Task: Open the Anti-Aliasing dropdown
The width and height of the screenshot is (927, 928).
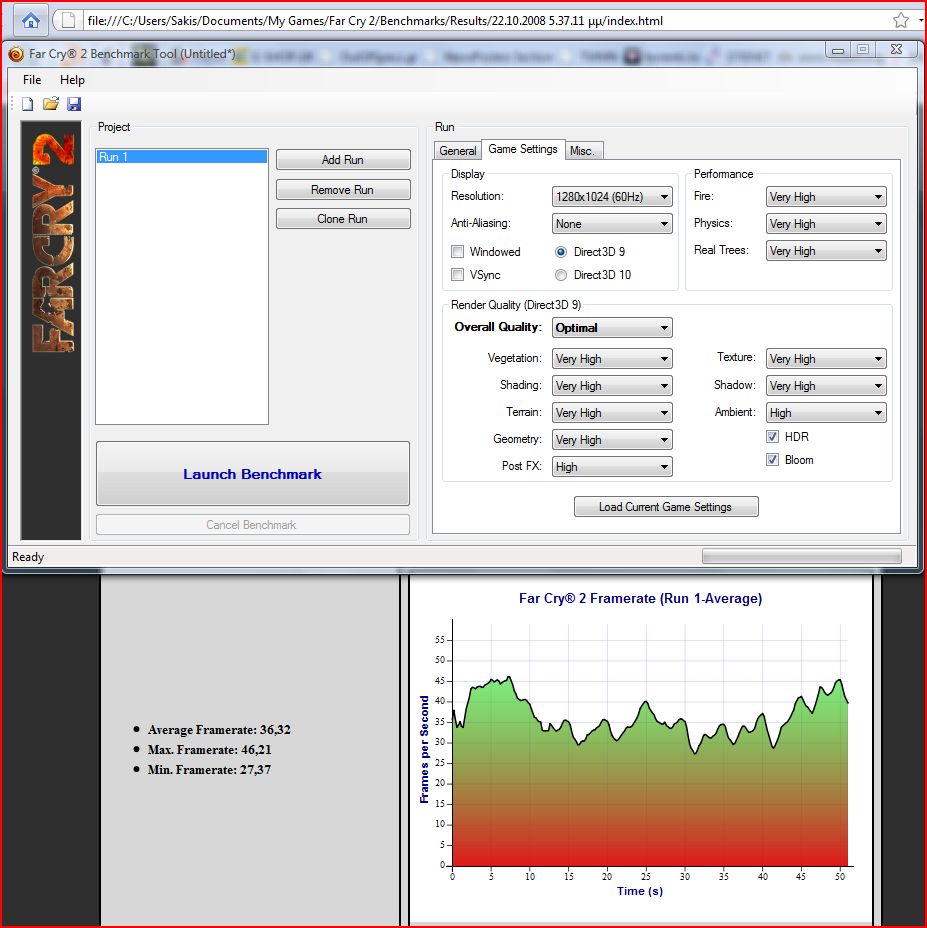Action: point(612,224)
